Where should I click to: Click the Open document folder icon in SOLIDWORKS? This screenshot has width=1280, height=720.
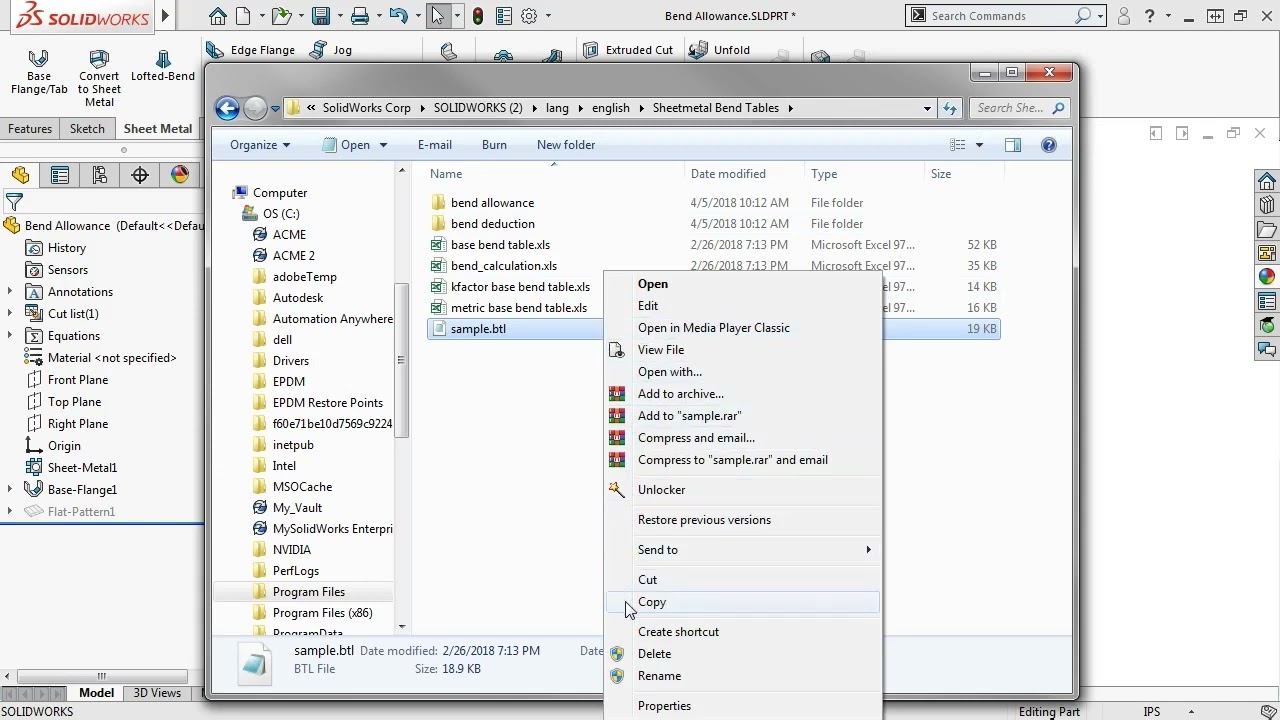tap(282, 16)
